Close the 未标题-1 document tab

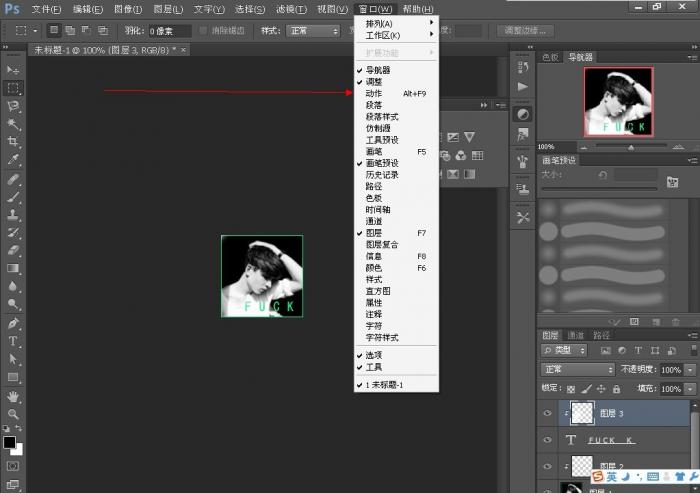(x=183, y=50)
